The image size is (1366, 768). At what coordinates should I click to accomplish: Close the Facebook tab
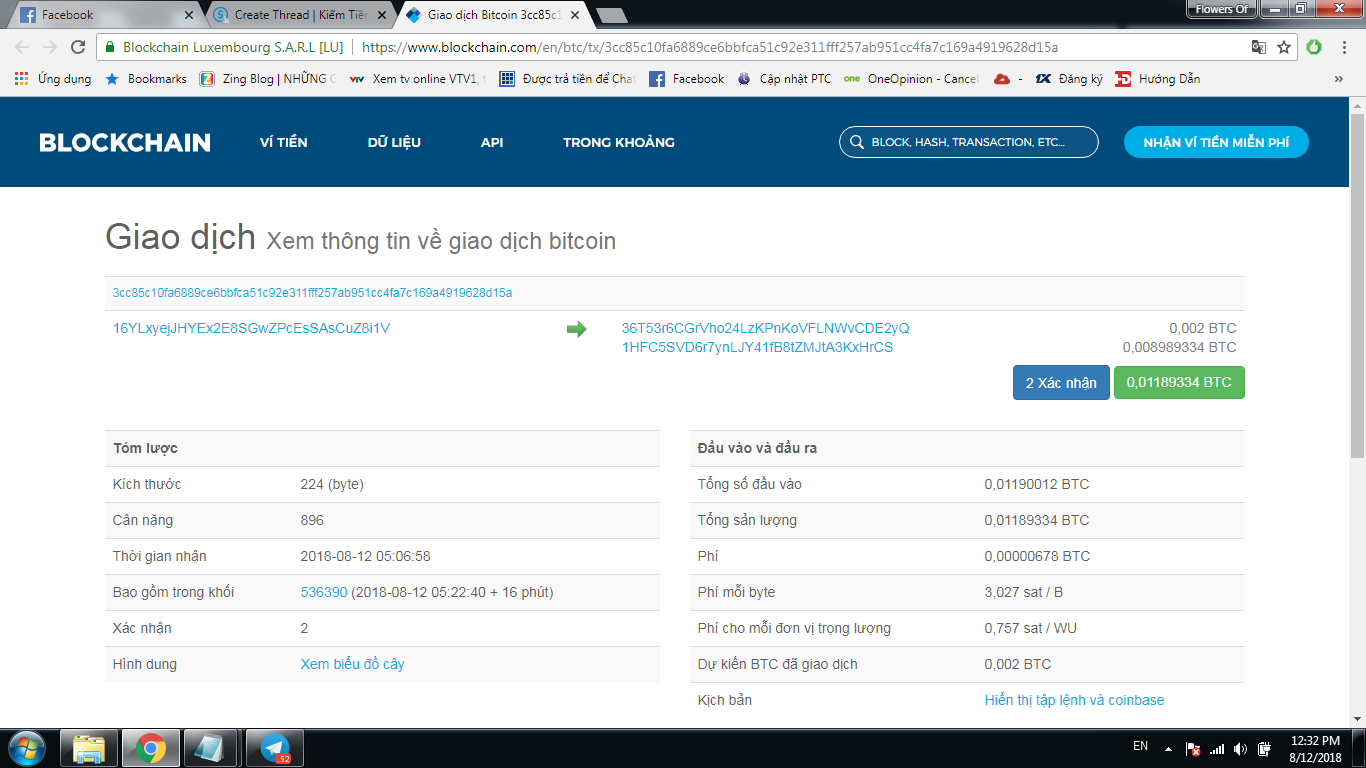(x=189, y=15)
